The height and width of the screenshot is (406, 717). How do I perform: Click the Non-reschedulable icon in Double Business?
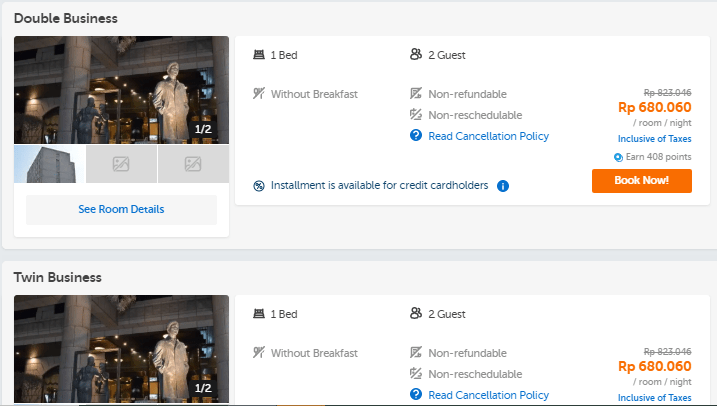pos(416,115)
